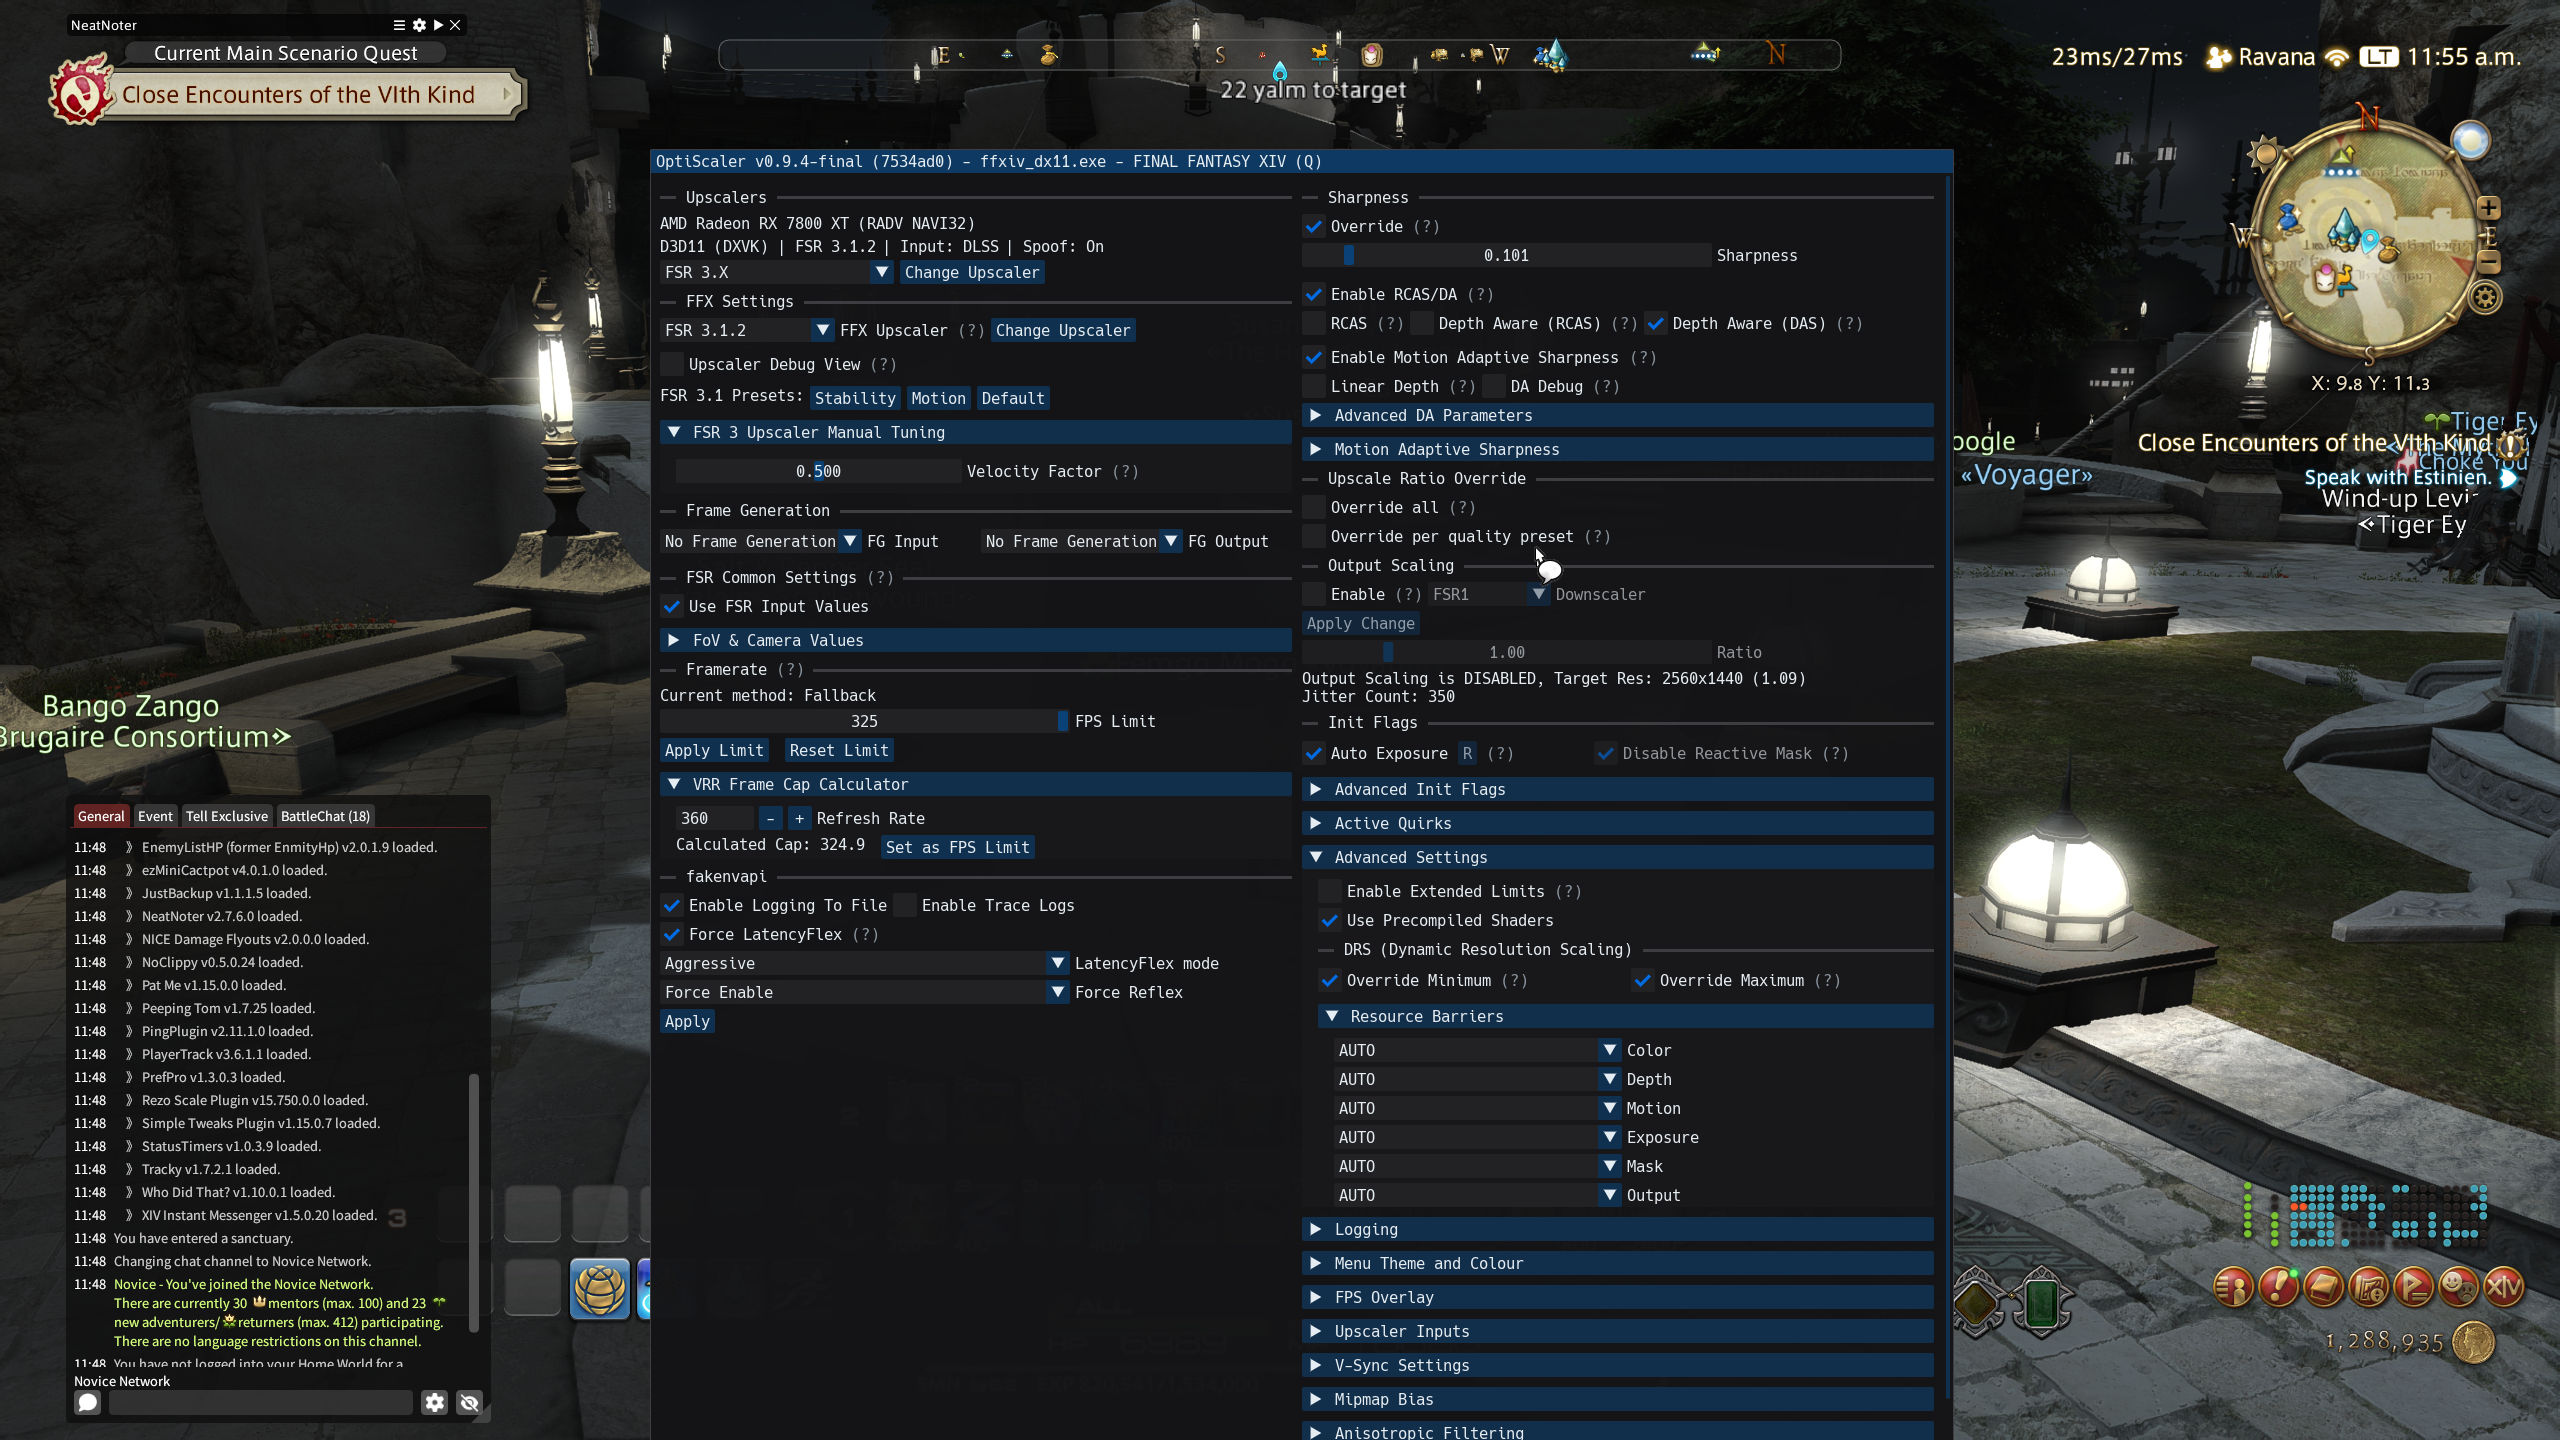Switch to Tell Exclusive chat tab

coord(227,816)
